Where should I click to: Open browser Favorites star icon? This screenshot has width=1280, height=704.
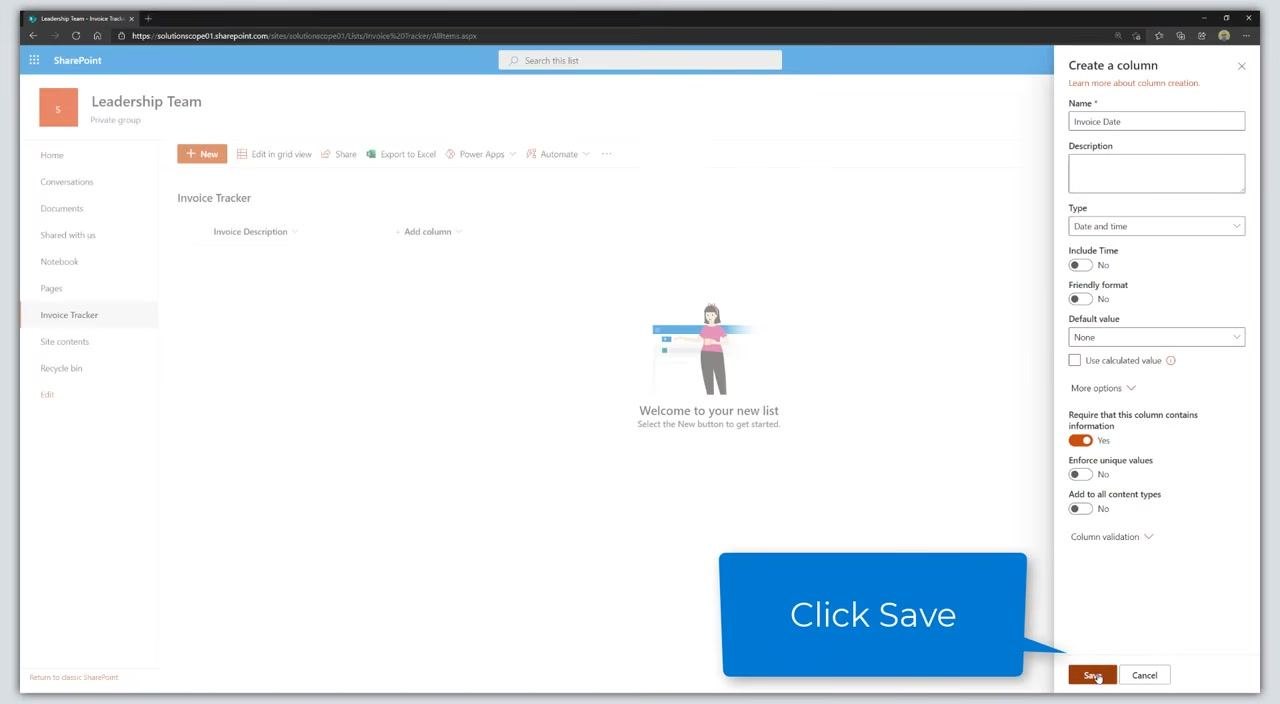[1159, 35]
